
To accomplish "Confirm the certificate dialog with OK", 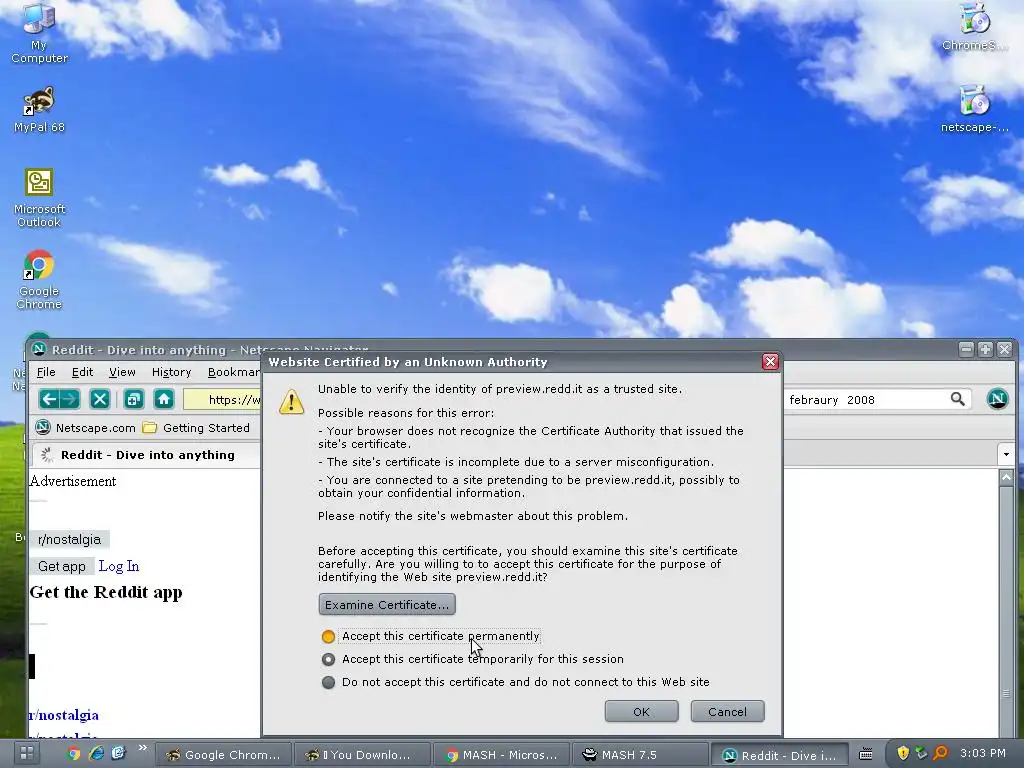I will (641, 711).
